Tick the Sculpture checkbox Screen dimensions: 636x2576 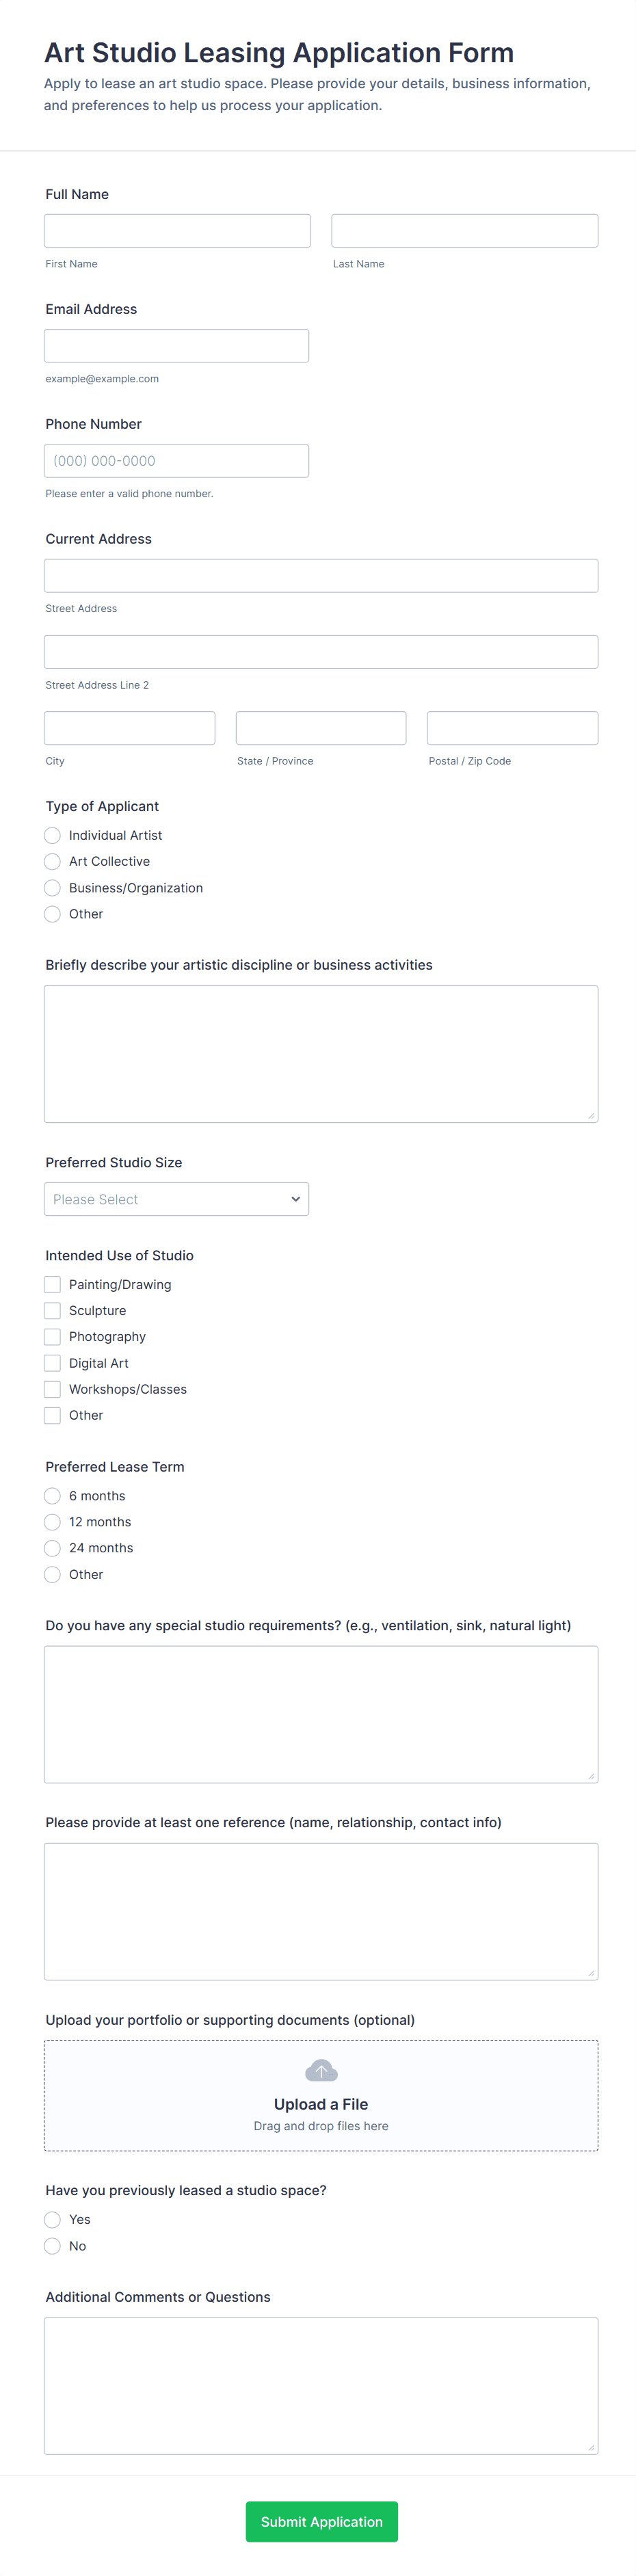(53, 1310)
